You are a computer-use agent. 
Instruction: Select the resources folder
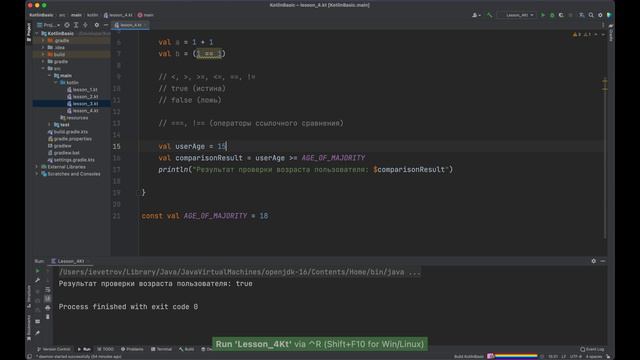(74, 118)
